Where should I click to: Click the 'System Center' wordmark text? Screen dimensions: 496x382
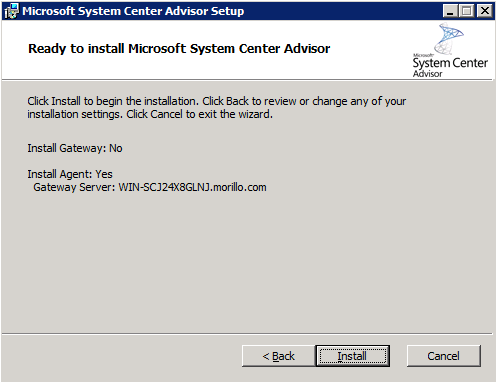point(450,63)
